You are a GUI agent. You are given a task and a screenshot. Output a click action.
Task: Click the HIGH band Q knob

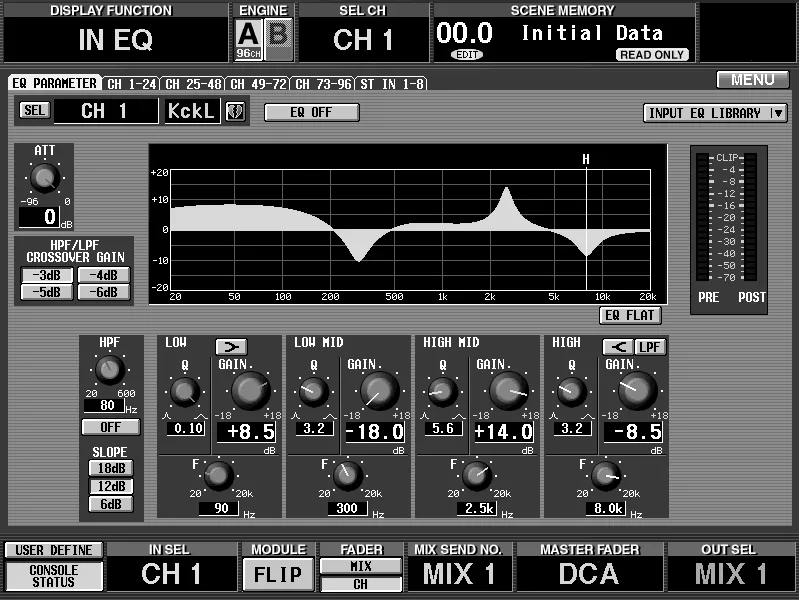[572, 392]
